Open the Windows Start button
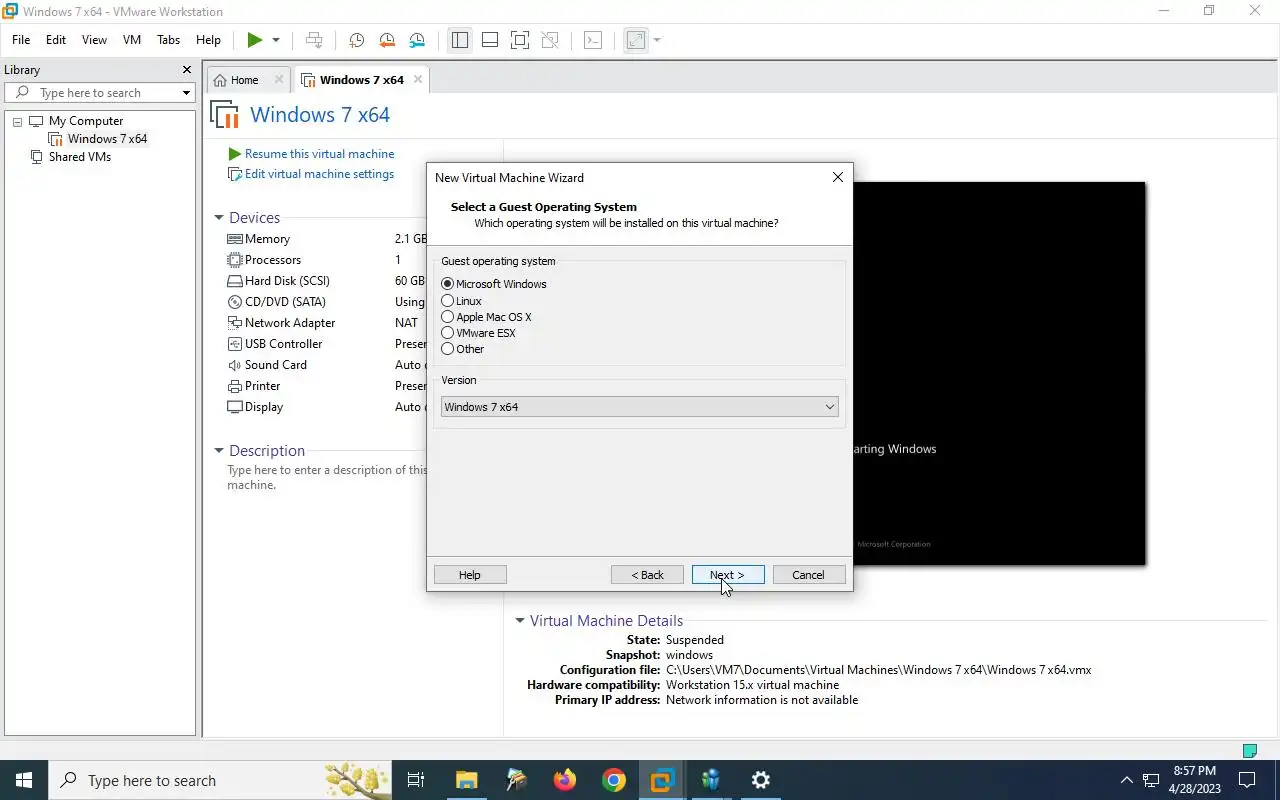1280x800 pixels. pyautogui.click(x=24, y=780)
